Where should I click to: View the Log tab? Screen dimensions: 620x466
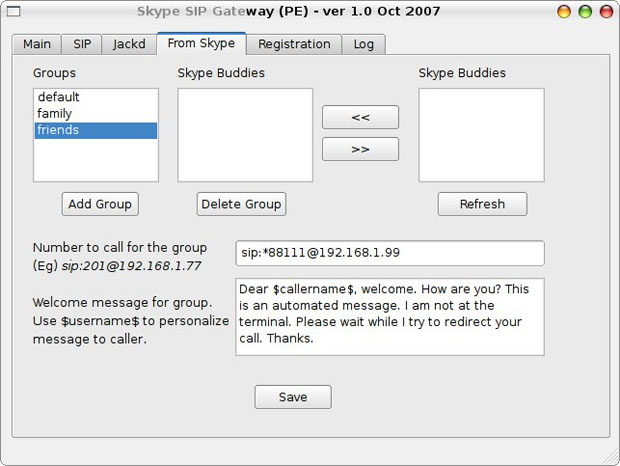click(364, 44)
